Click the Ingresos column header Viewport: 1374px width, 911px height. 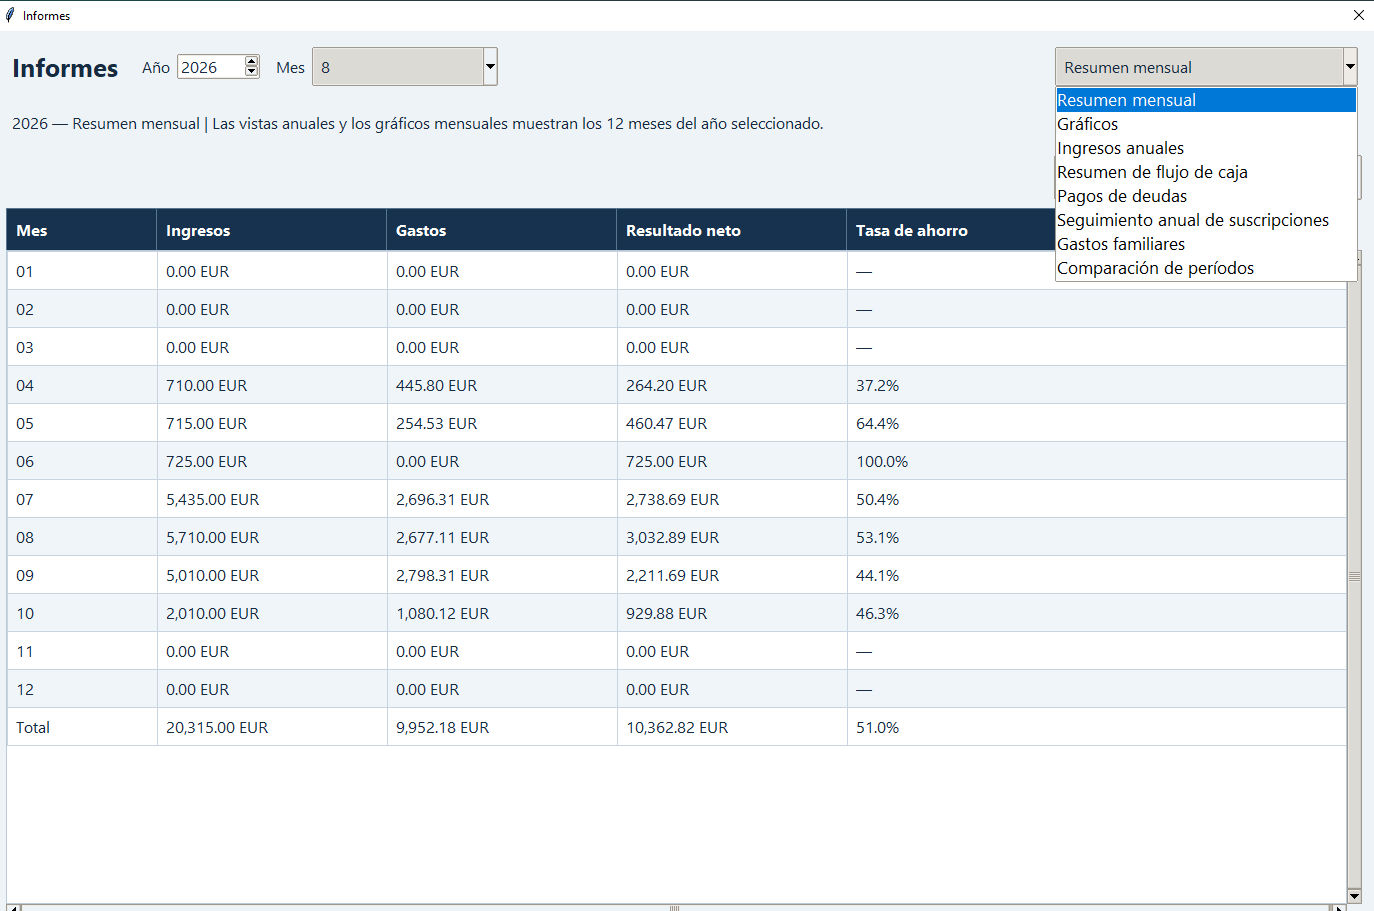[271, 230]
